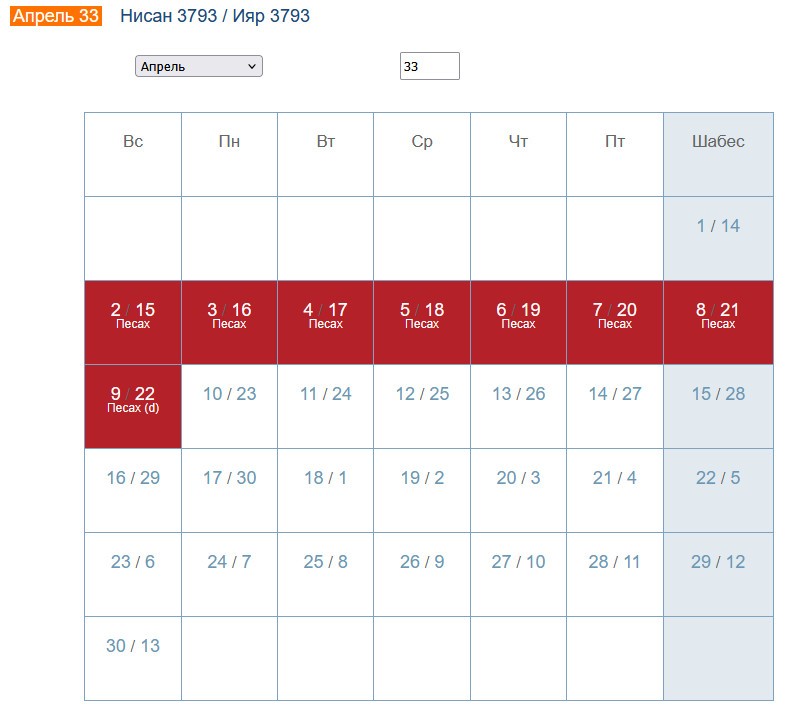The image size is (807, 706).
Task: Select Песах day 5 / 18
Action: click(422, 315)
